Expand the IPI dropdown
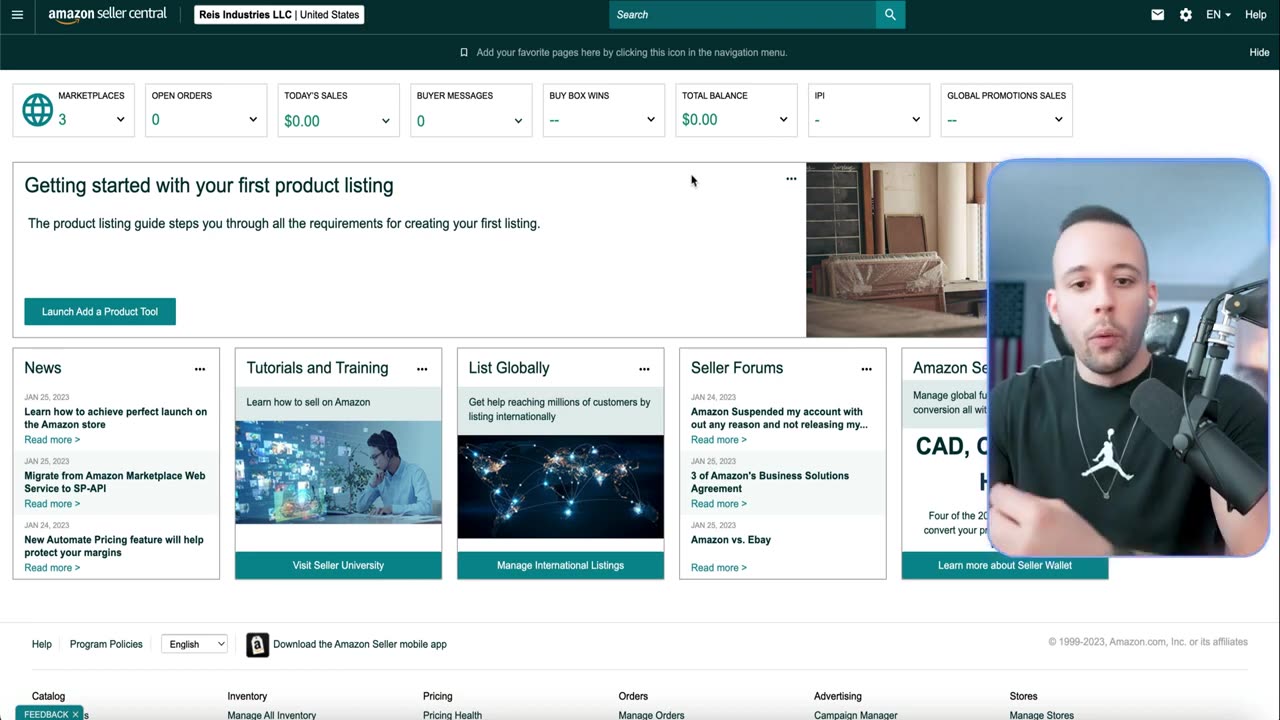The height and width of the screenshot is (720, 1280). coord(915,120)
